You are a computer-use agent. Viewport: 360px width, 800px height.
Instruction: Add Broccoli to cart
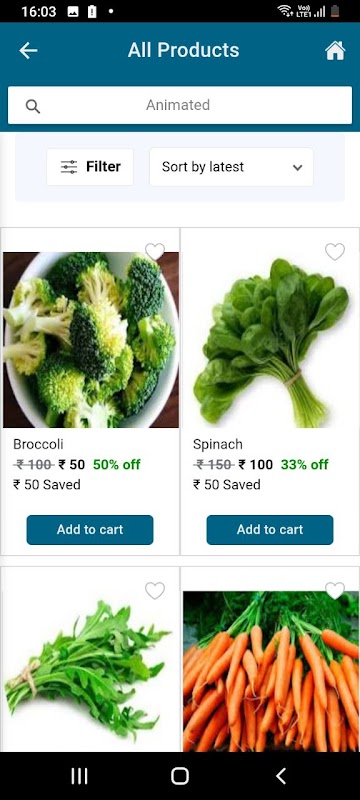point(90,530)
